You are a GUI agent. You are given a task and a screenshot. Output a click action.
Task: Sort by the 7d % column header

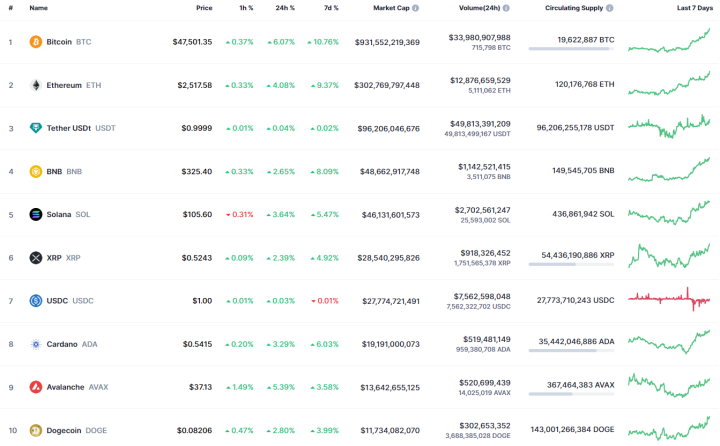coord(331,8)
